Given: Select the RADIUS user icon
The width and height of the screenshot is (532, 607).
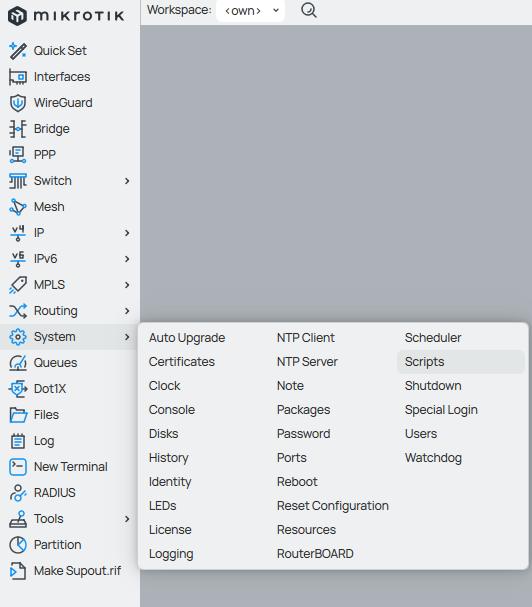Looking at the screenshot, I should 18,492.
